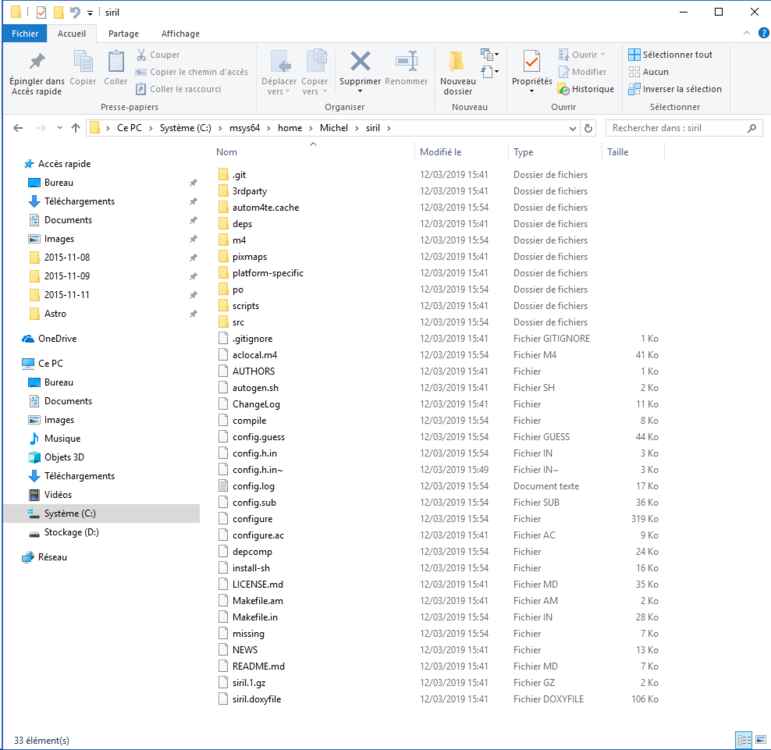Click Coller le raccourci
771x750 pixels.
[x=178, y=89]
